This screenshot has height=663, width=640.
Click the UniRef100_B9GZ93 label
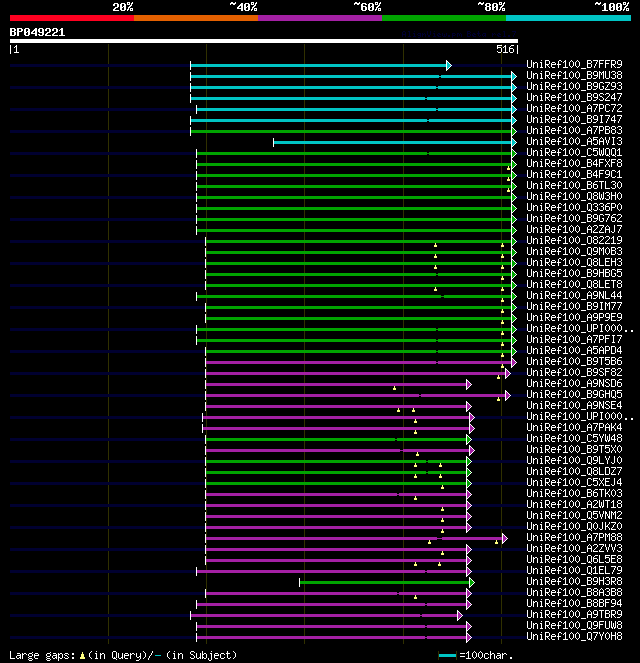coord(574,86)
